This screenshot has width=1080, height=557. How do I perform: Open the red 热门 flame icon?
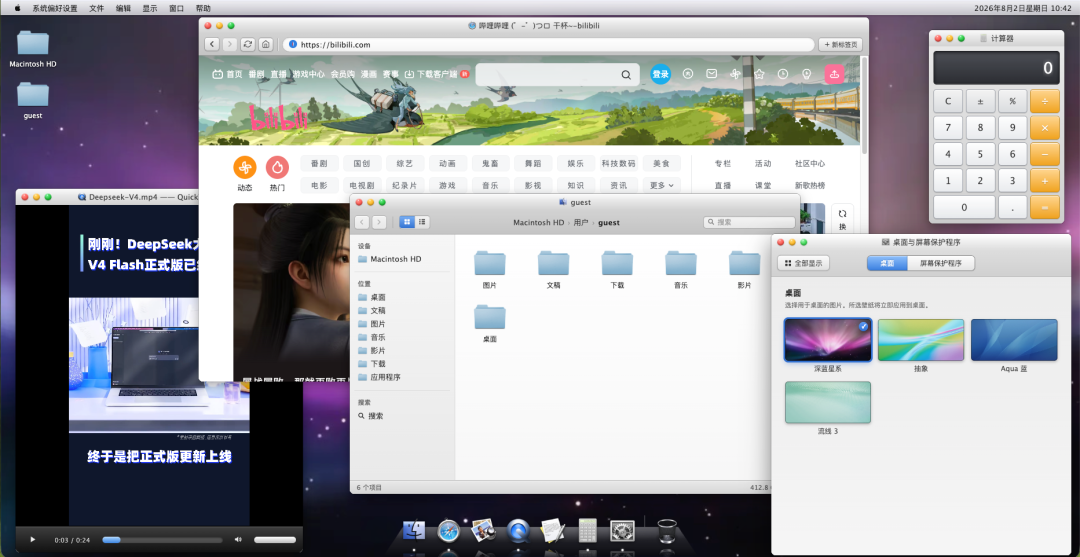[x=277, y=167]
